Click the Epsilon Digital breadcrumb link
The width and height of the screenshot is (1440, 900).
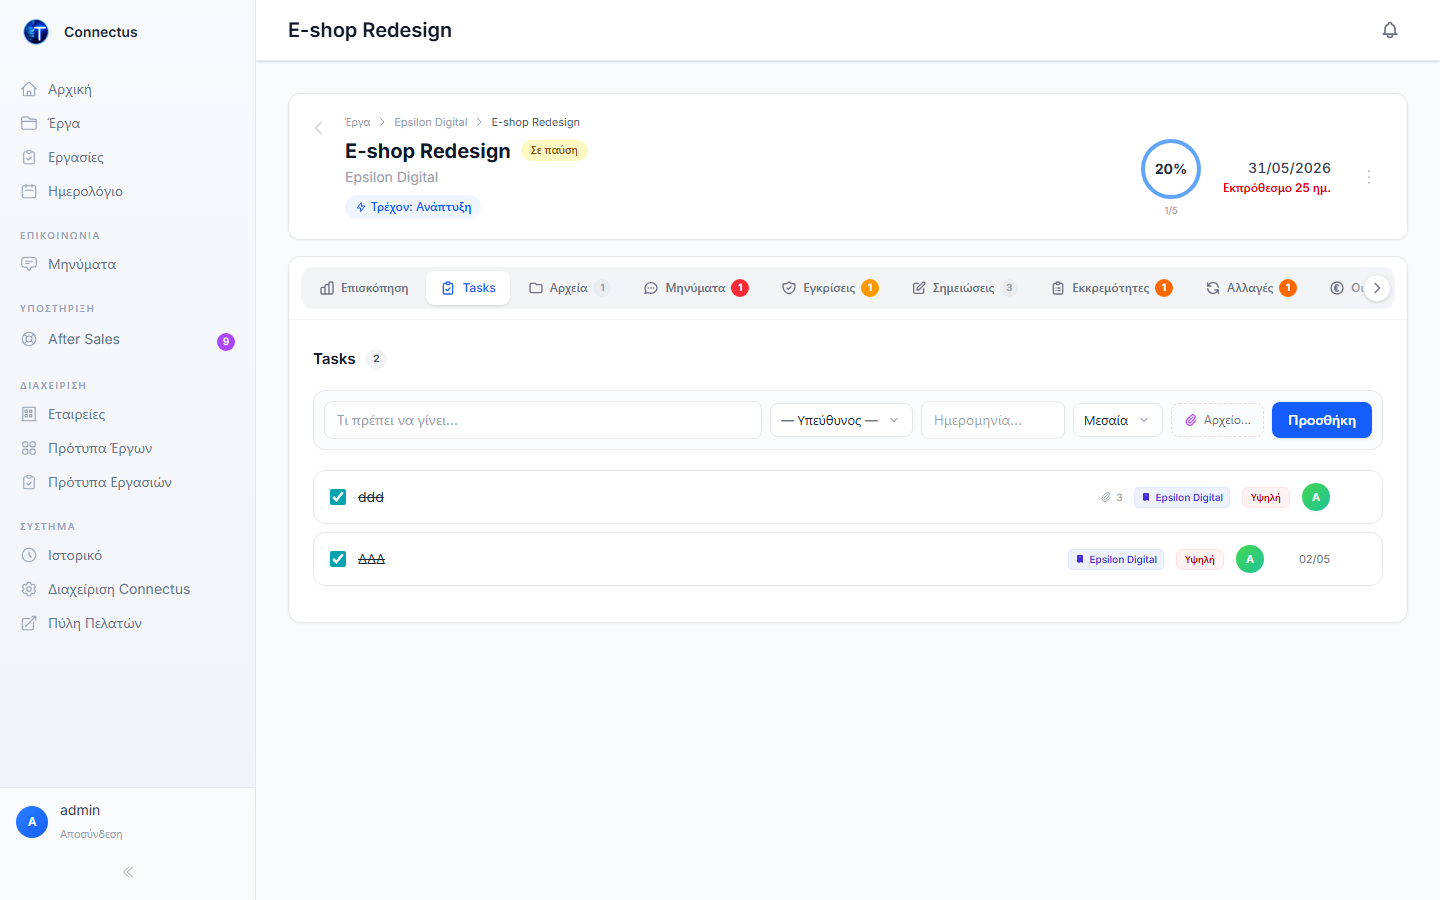coord(430,122)
